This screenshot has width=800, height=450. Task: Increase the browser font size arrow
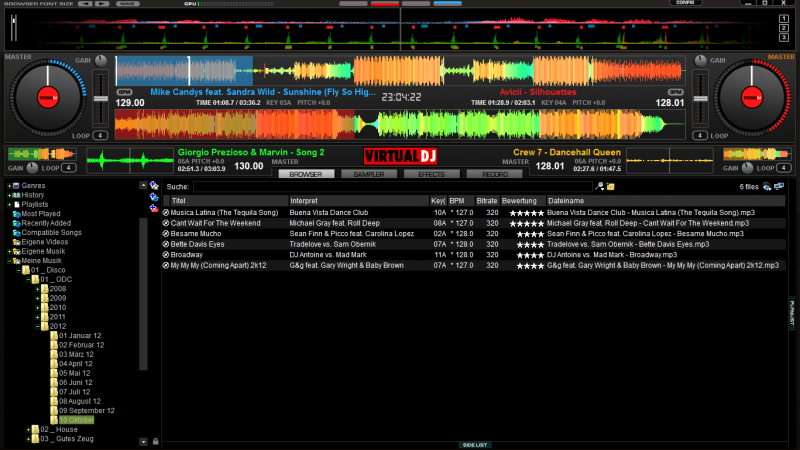pos(103,3)
